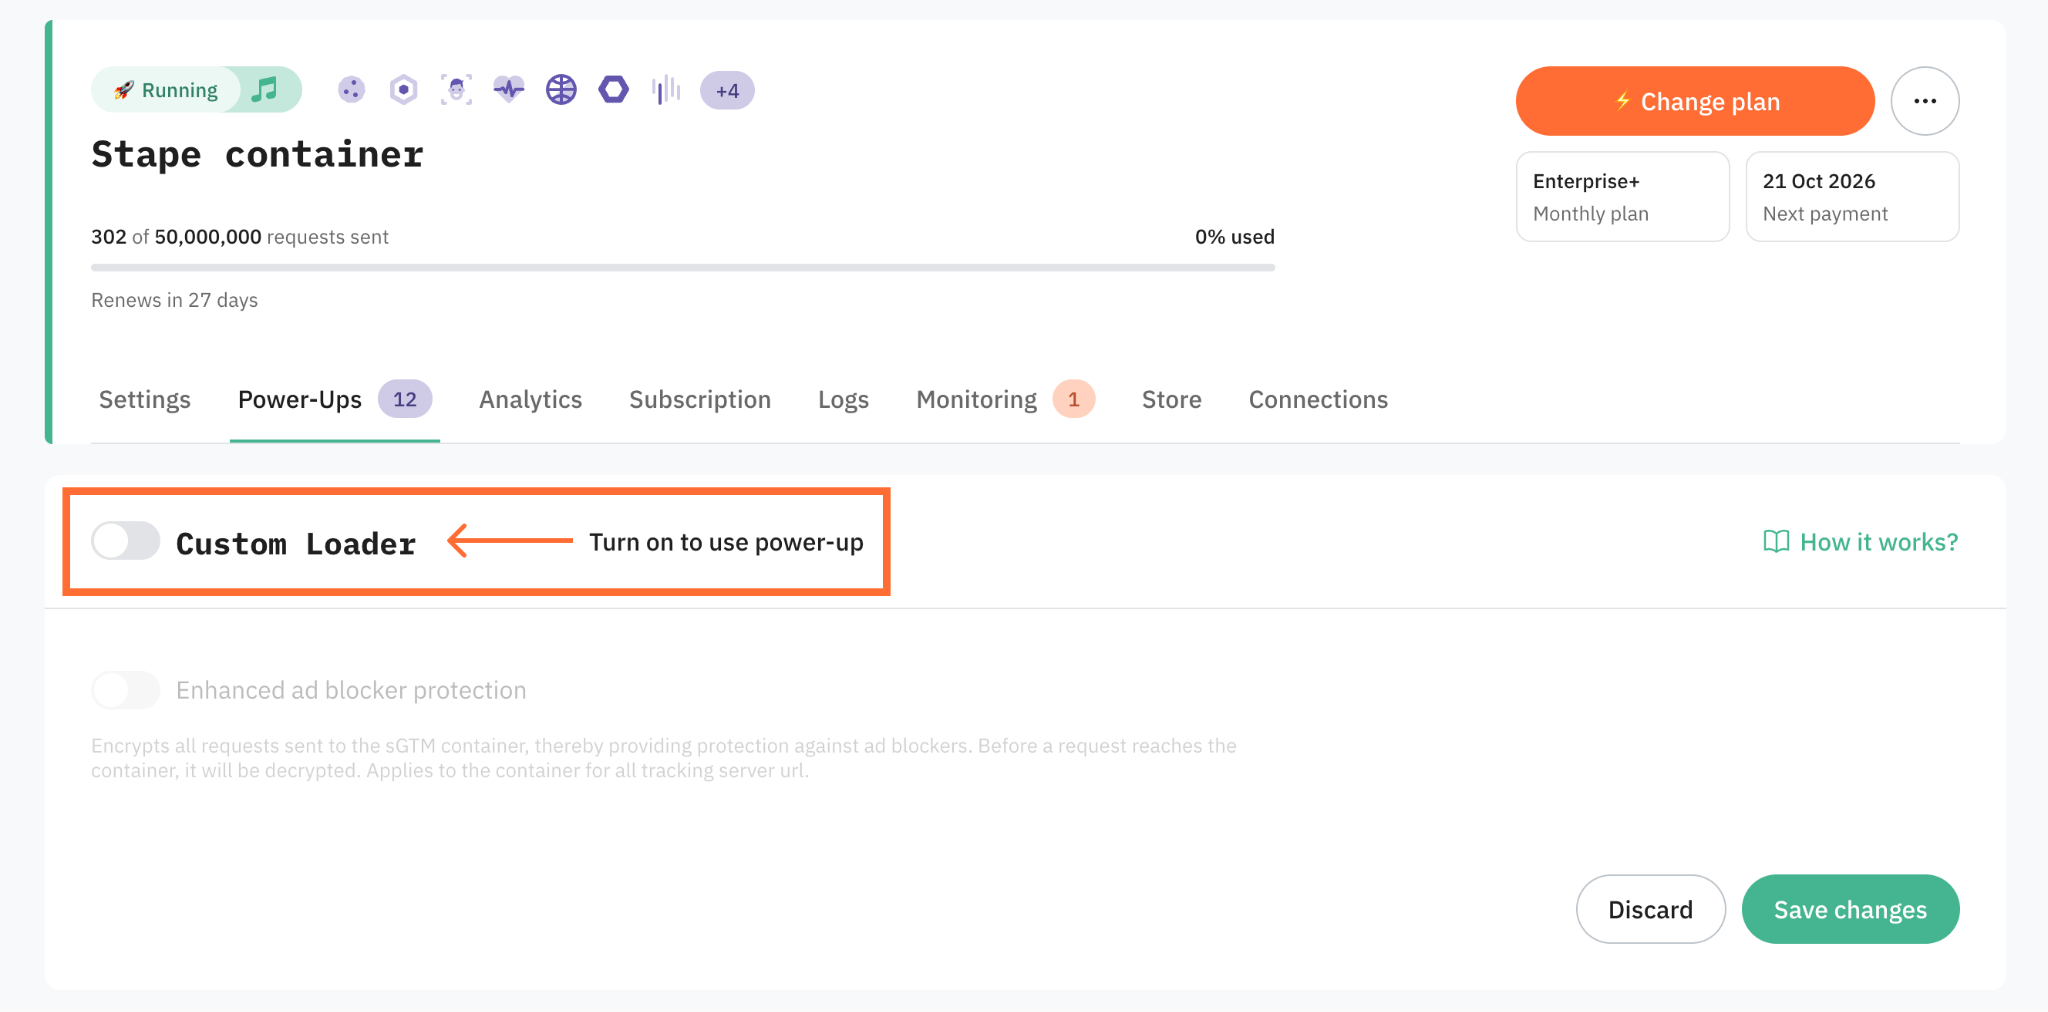This screenshot has width=2048, height=1012.
Task: Go to the Logs tab
Action: click(843, 400)
